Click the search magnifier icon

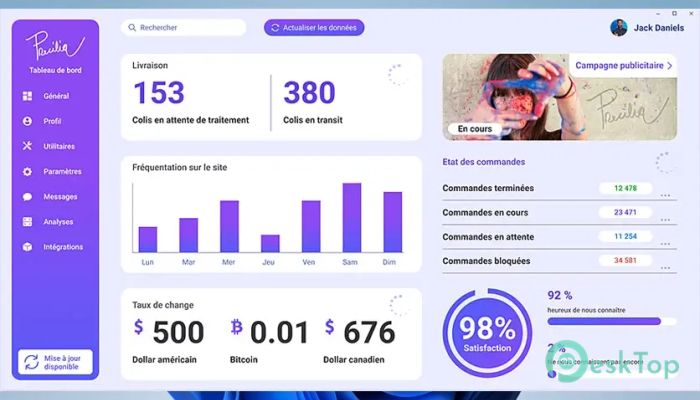[132, 28]
